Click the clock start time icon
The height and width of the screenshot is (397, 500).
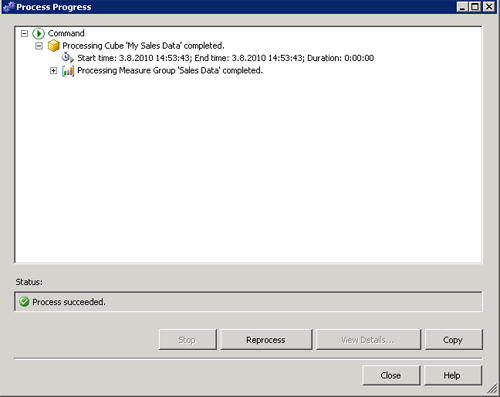tap(67, 58)
